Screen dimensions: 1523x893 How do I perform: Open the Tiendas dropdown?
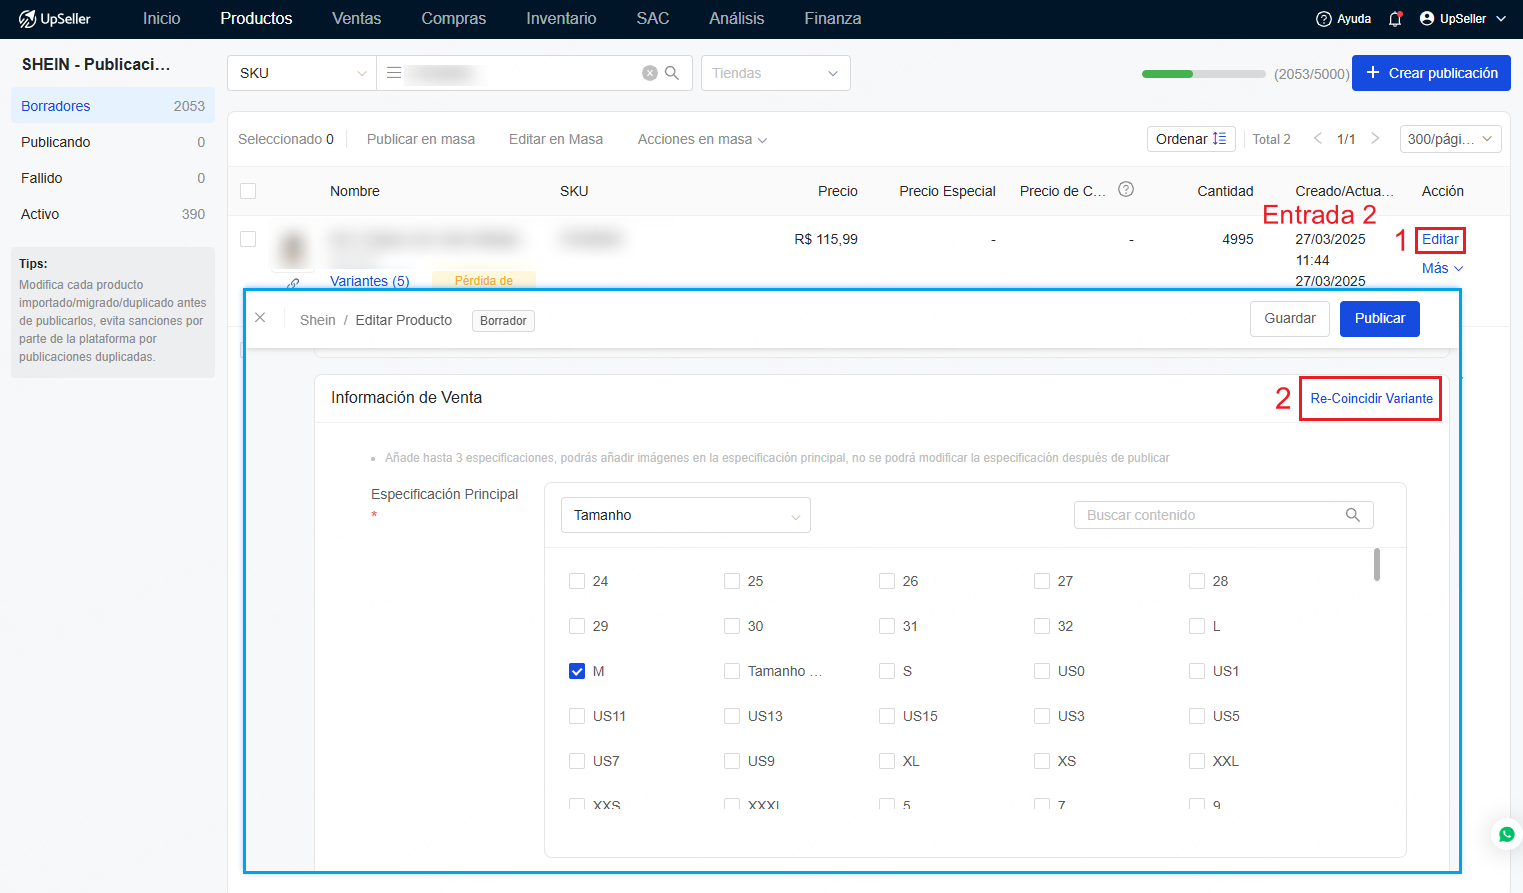click(776, 73)
